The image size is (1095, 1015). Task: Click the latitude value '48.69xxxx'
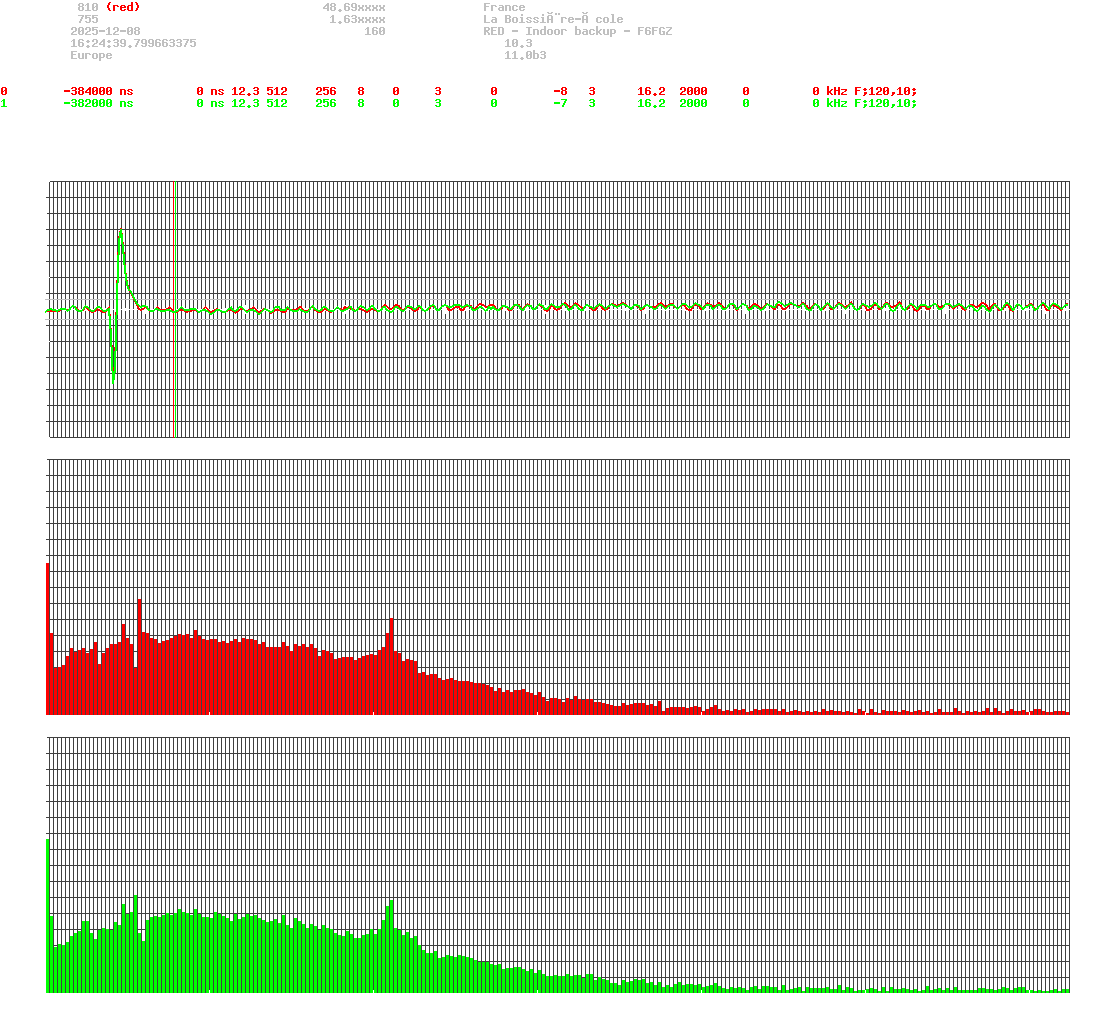pyautogui.click(x=353, y=7)
